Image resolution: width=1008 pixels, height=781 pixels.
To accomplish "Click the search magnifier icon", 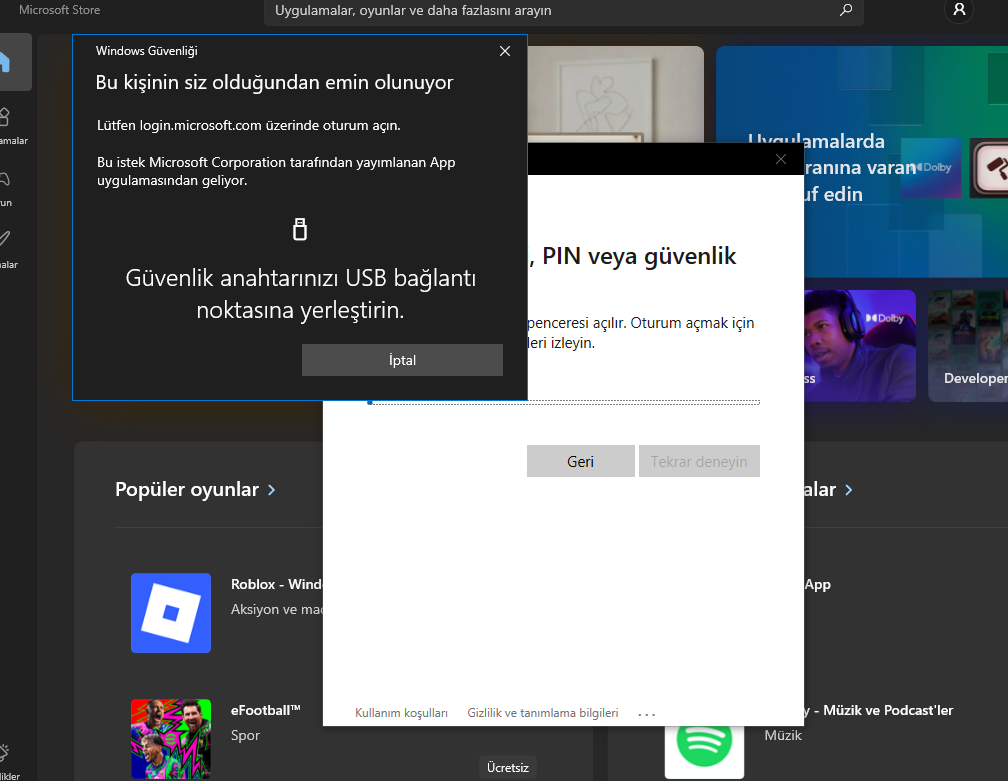I will pyautogui.click(x=846, y=10).
